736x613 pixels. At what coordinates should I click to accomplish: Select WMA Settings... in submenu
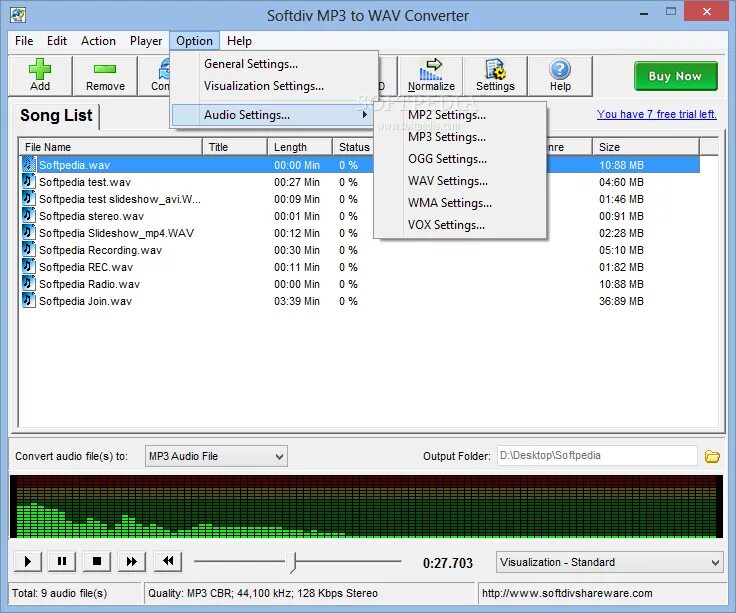tap(460, 203)
